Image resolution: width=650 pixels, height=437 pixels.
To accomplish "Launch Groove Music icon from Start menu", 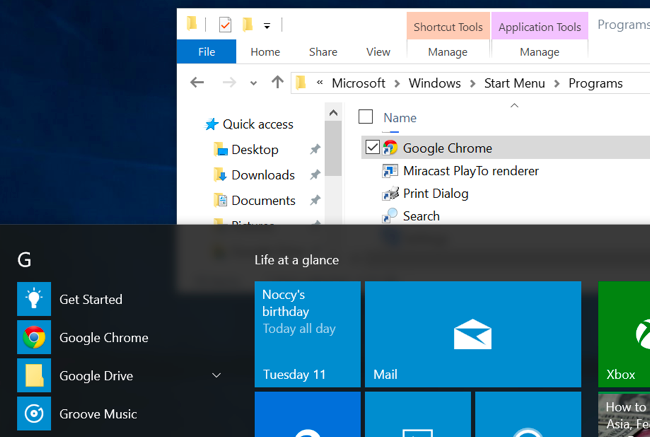I will (34, 413).
